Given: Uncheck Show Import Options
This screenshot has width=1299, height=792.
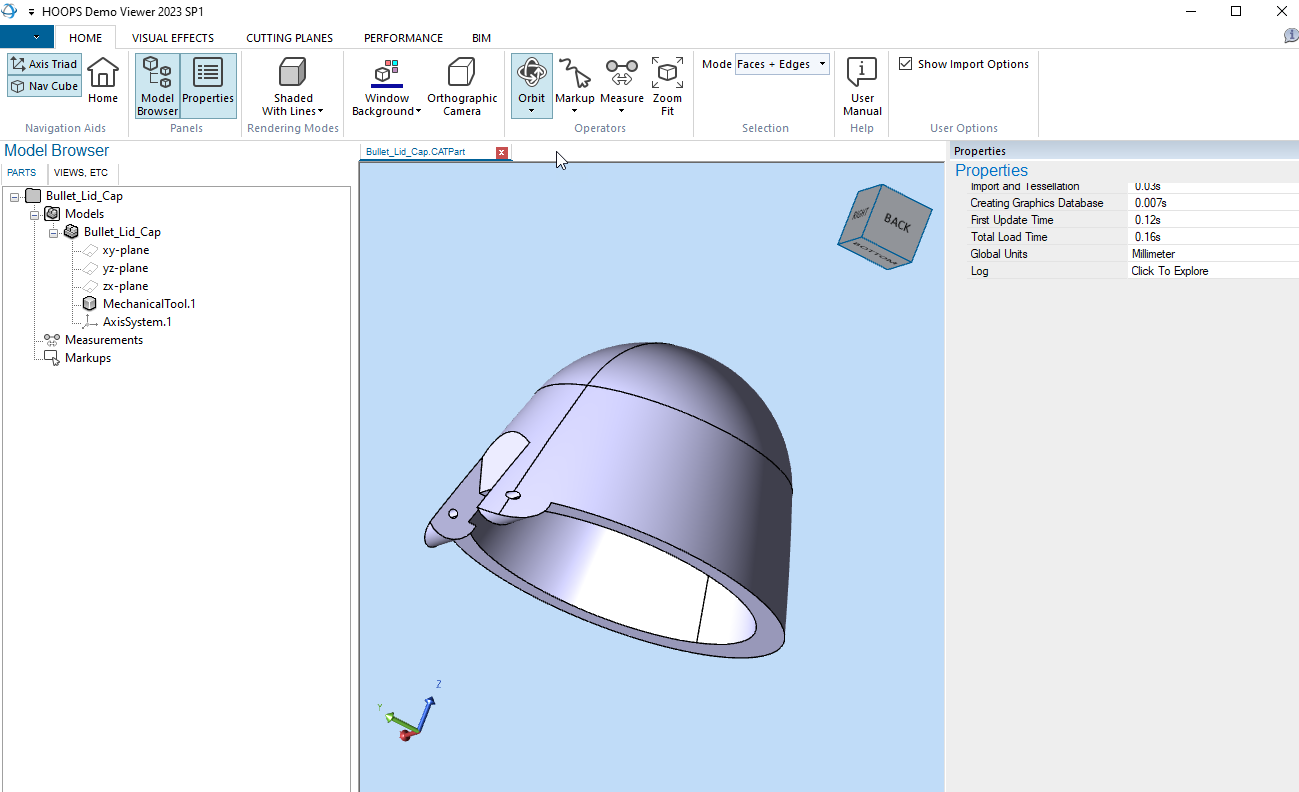Looking at the screenshot, I should tap(905, 63).
